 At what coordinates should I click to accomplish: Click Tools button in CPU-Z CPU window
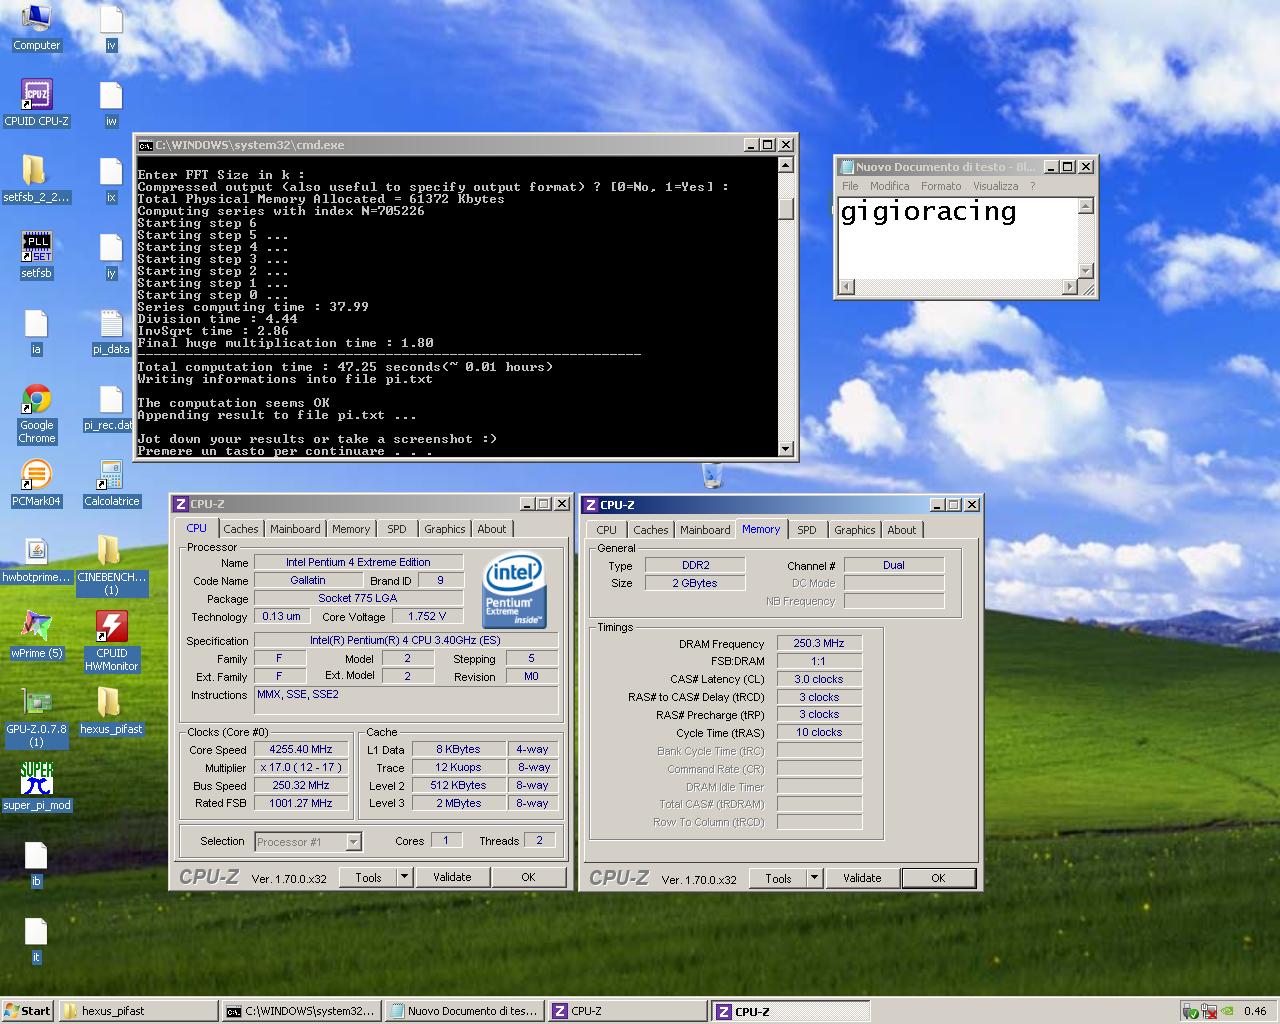pyautogui.click(x=368, y=877)
